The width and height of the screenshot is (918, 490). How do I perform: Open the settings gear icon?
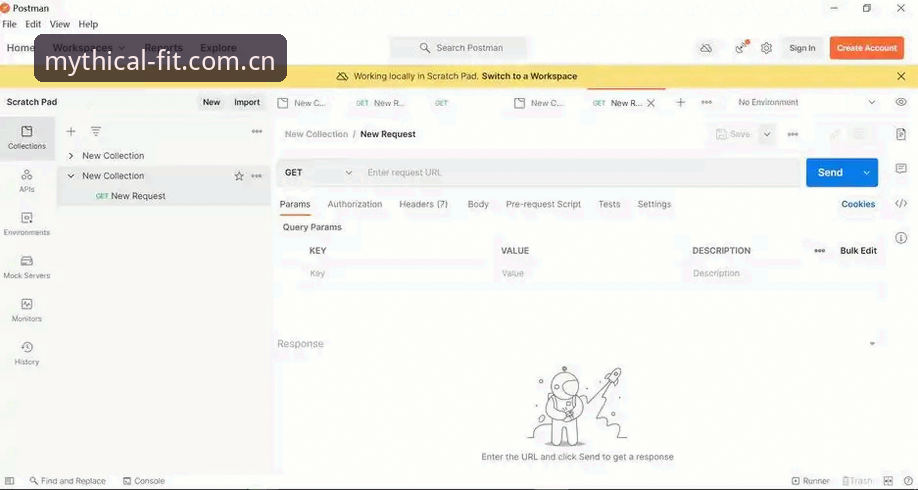tap(766, 48)
